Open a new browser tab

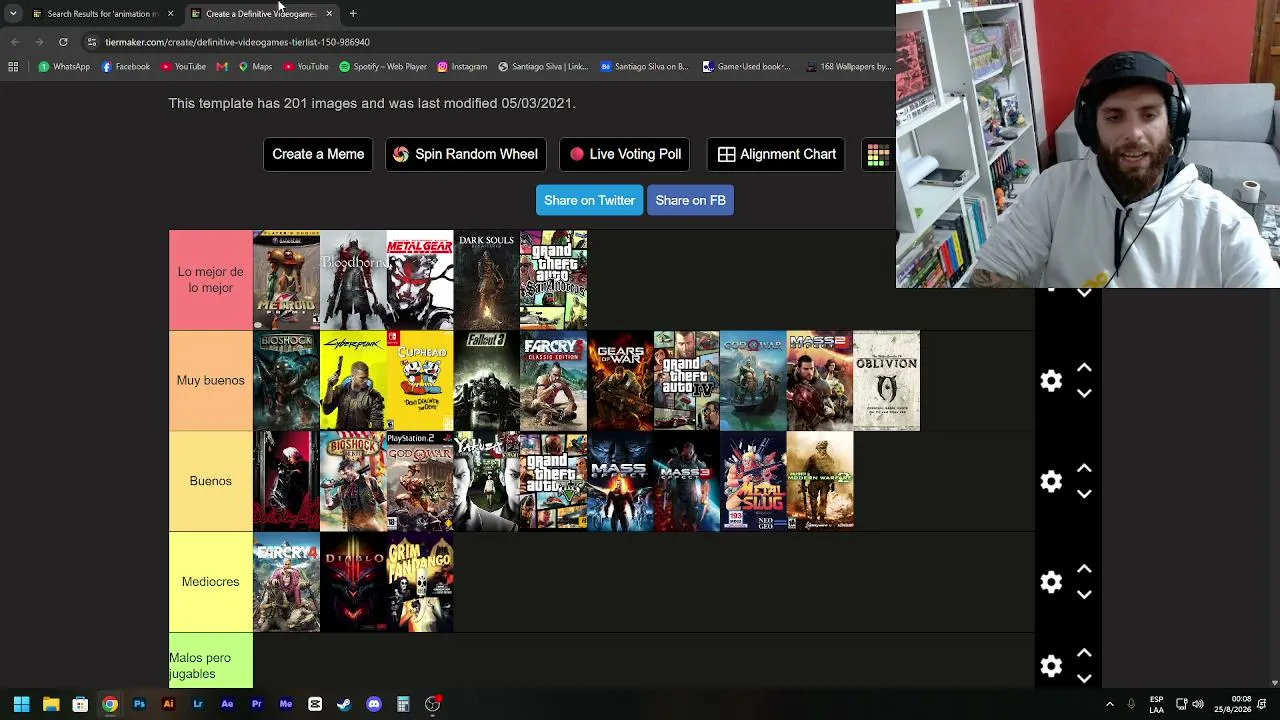353,13
